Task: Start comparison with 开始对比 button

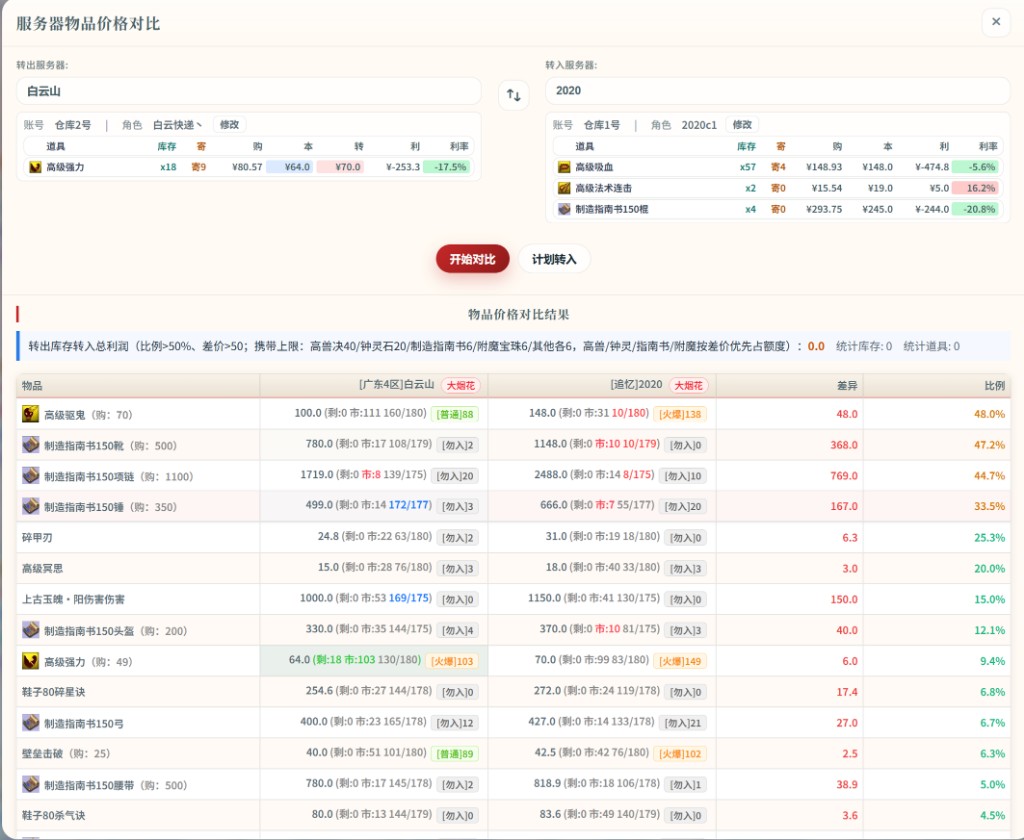Action: [x=472, y=259]
